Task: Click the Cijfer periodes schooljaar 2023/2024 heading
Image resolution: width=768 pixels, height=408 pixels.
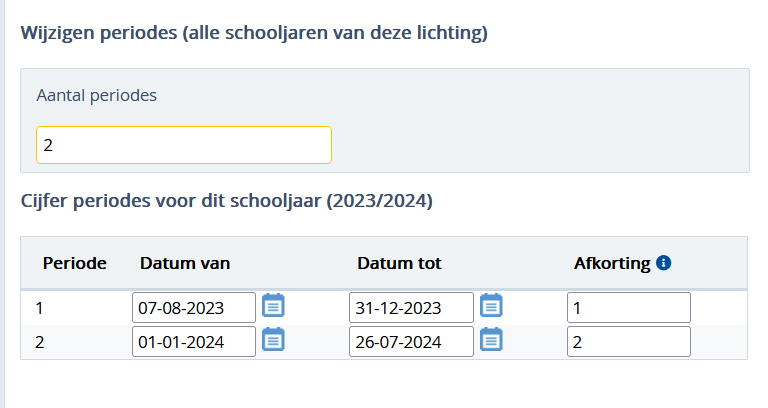Action: click(x=227, y=201)
